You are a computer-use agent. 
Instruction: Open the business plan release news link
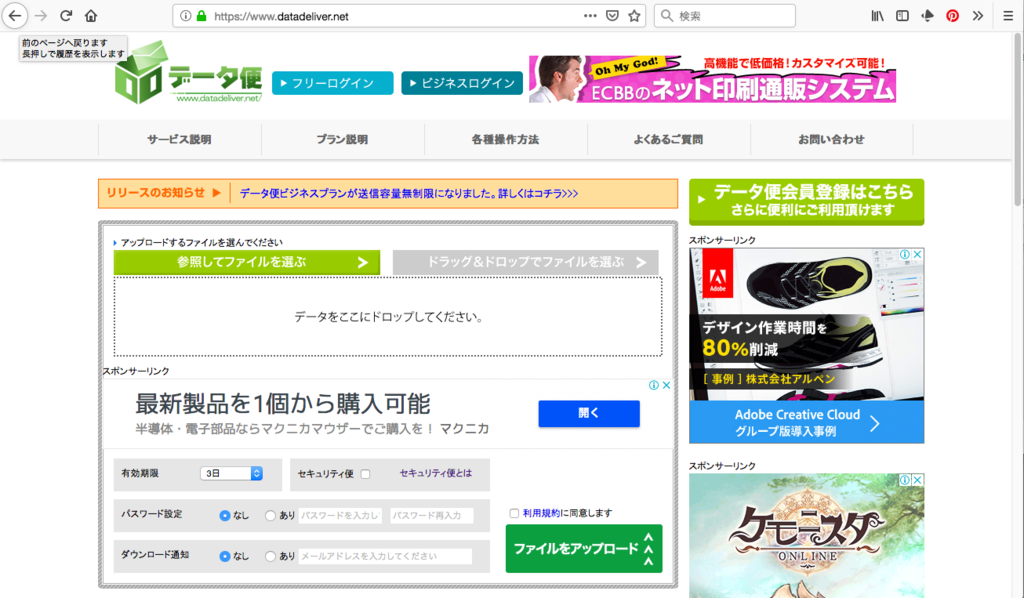[409, 193]
